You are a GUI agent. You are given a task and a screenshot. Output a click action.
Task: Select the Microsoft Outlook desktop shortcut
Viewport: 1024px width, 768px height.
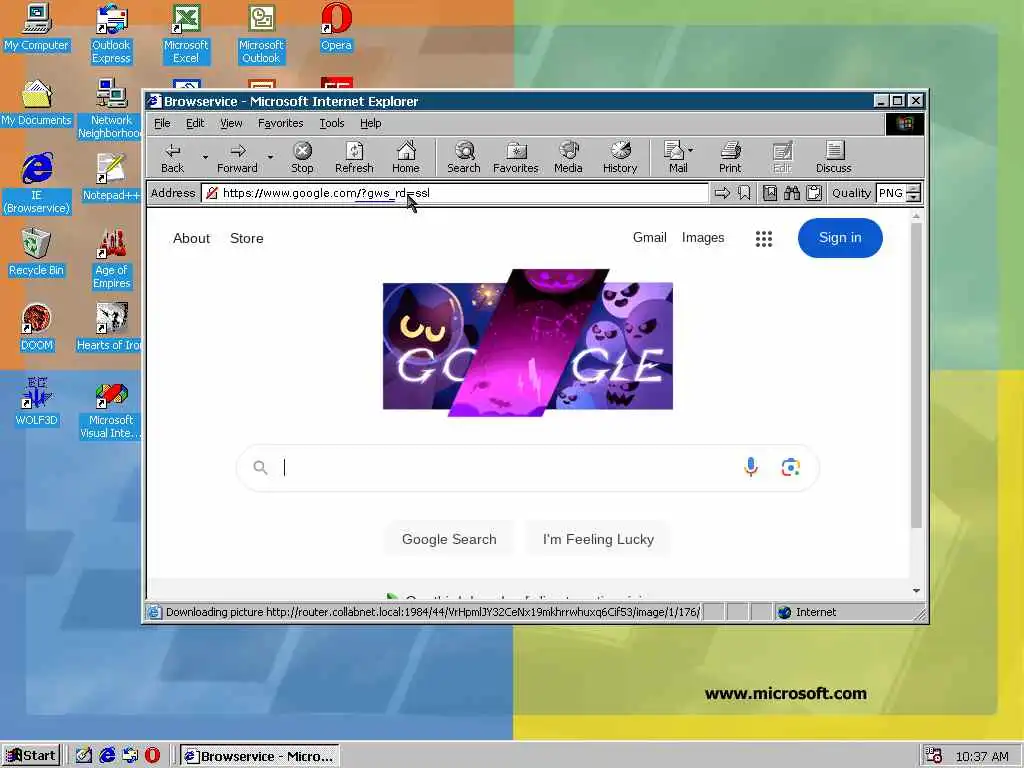click(261, 34)
